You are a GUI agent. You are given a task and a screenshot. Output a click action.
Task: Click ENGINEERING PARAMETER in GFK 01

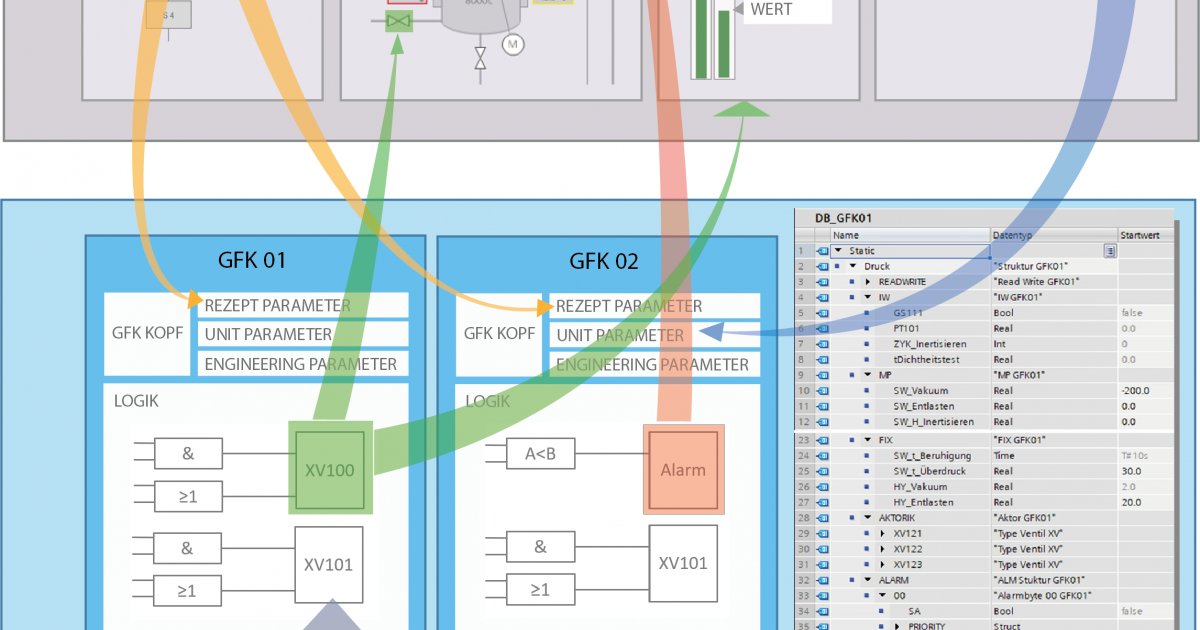[301, 364]
